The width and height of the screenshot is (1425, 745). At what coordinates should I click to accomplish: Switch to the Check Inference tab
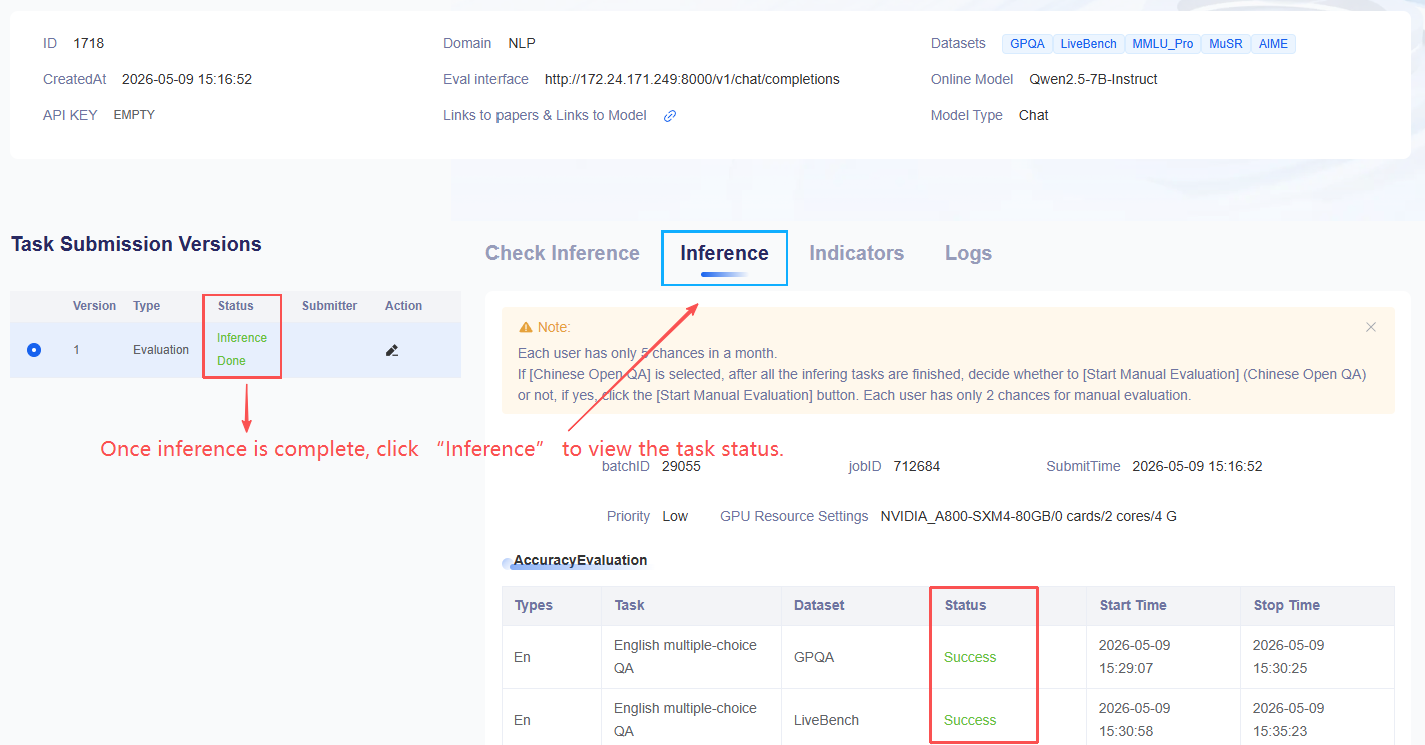pyautogui.click(x=562, y=253)
